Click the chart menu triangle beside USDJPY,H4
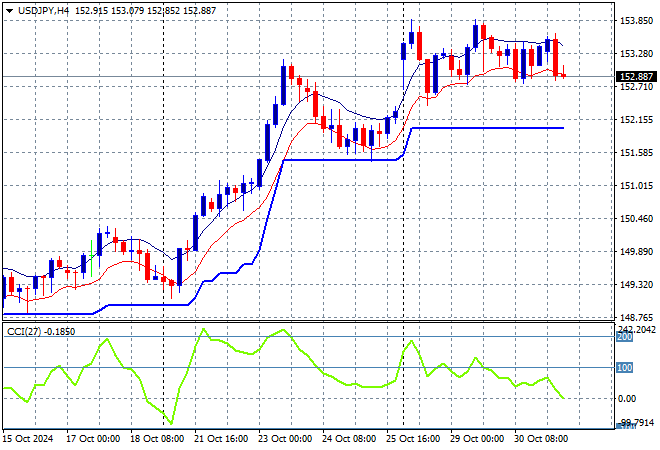The image size is (660, 450). tap(9, 11)
